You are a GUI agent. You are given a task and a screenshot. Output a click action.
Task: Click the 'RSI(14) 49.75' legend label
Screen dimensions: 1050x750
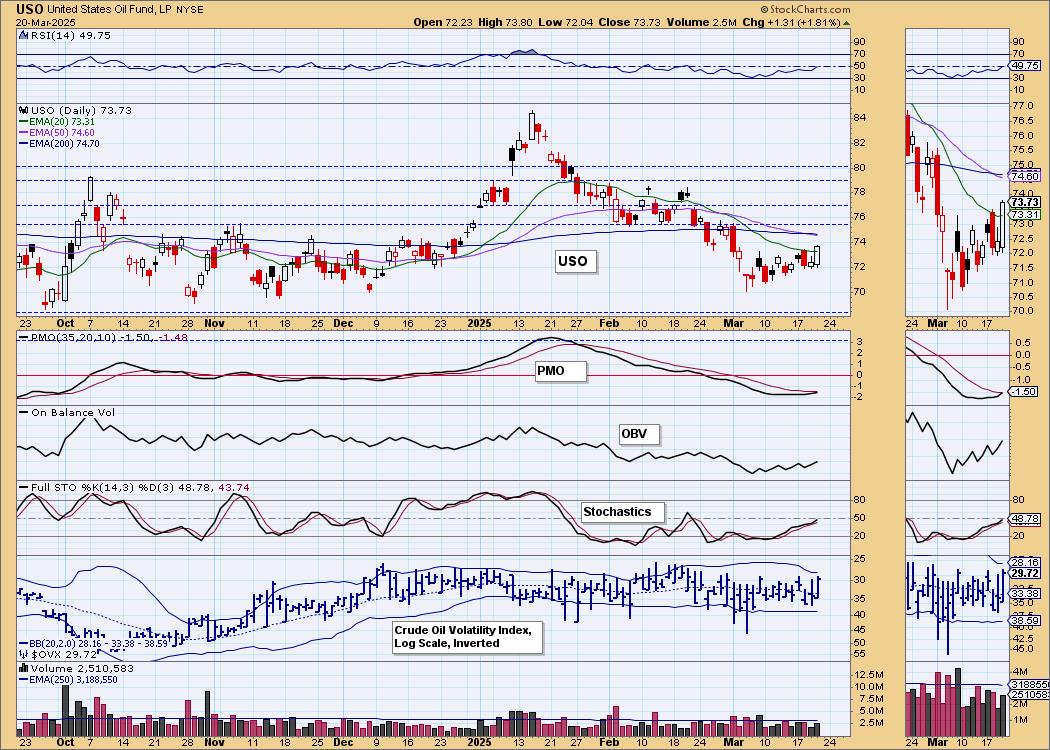[x=70, y=35]
